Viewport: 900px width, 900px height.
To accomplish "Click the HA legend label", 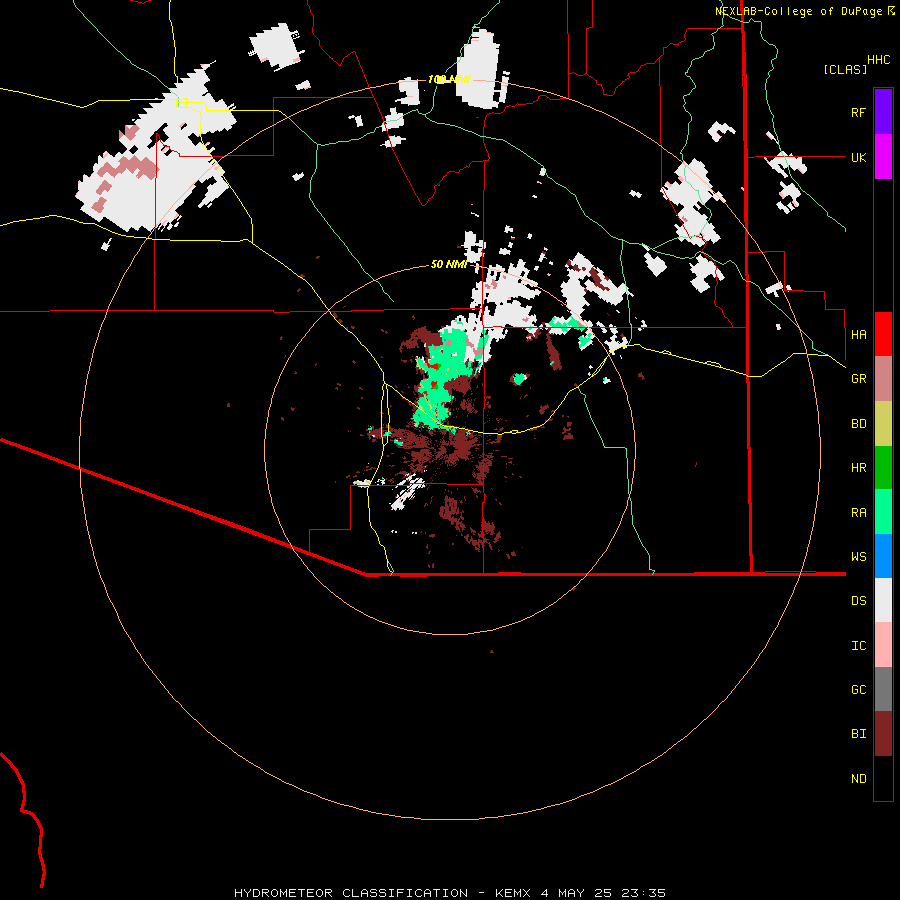I will pyautogui.click(x=858, y=335).
